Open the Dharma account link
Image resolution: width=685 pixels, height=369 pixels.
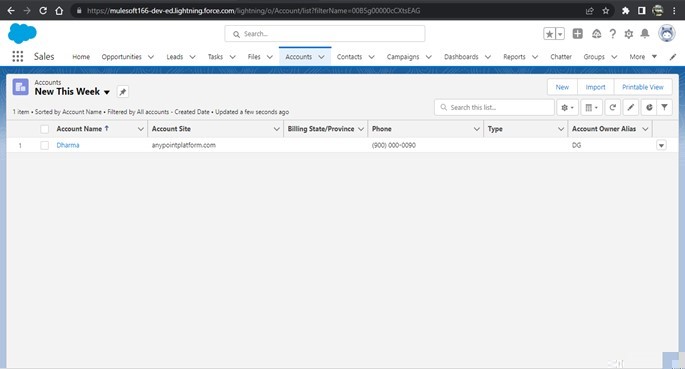point(68,145)
